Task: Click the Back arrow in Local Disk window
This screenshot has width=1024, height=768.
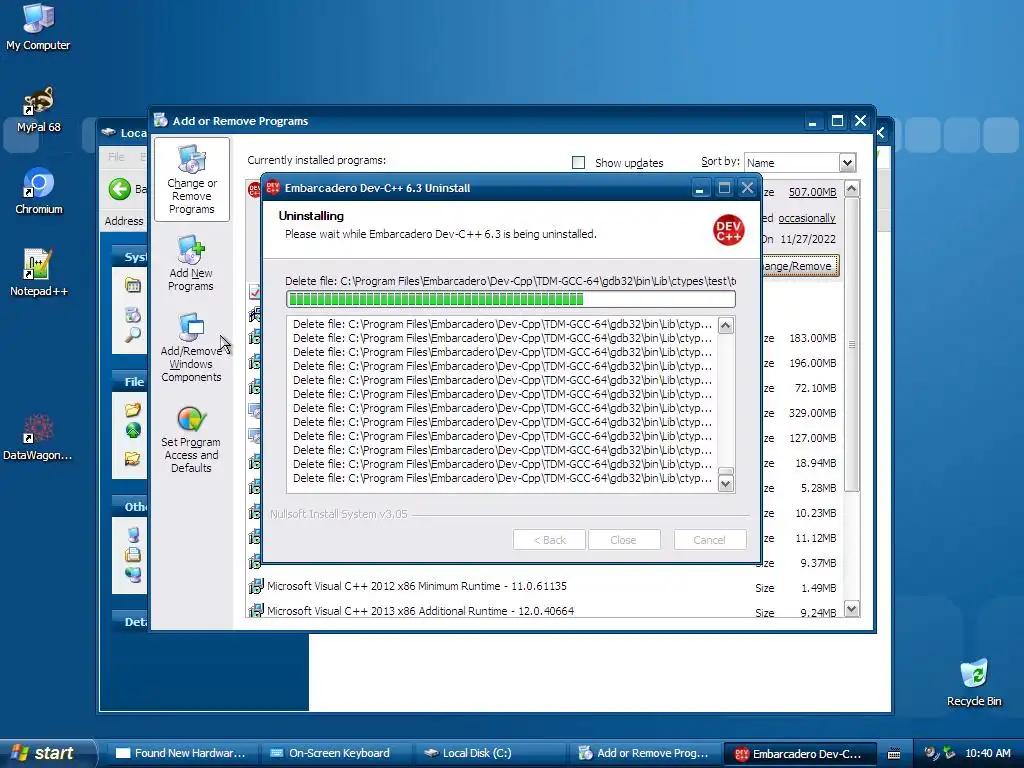Action: click(x=120, y=189)
